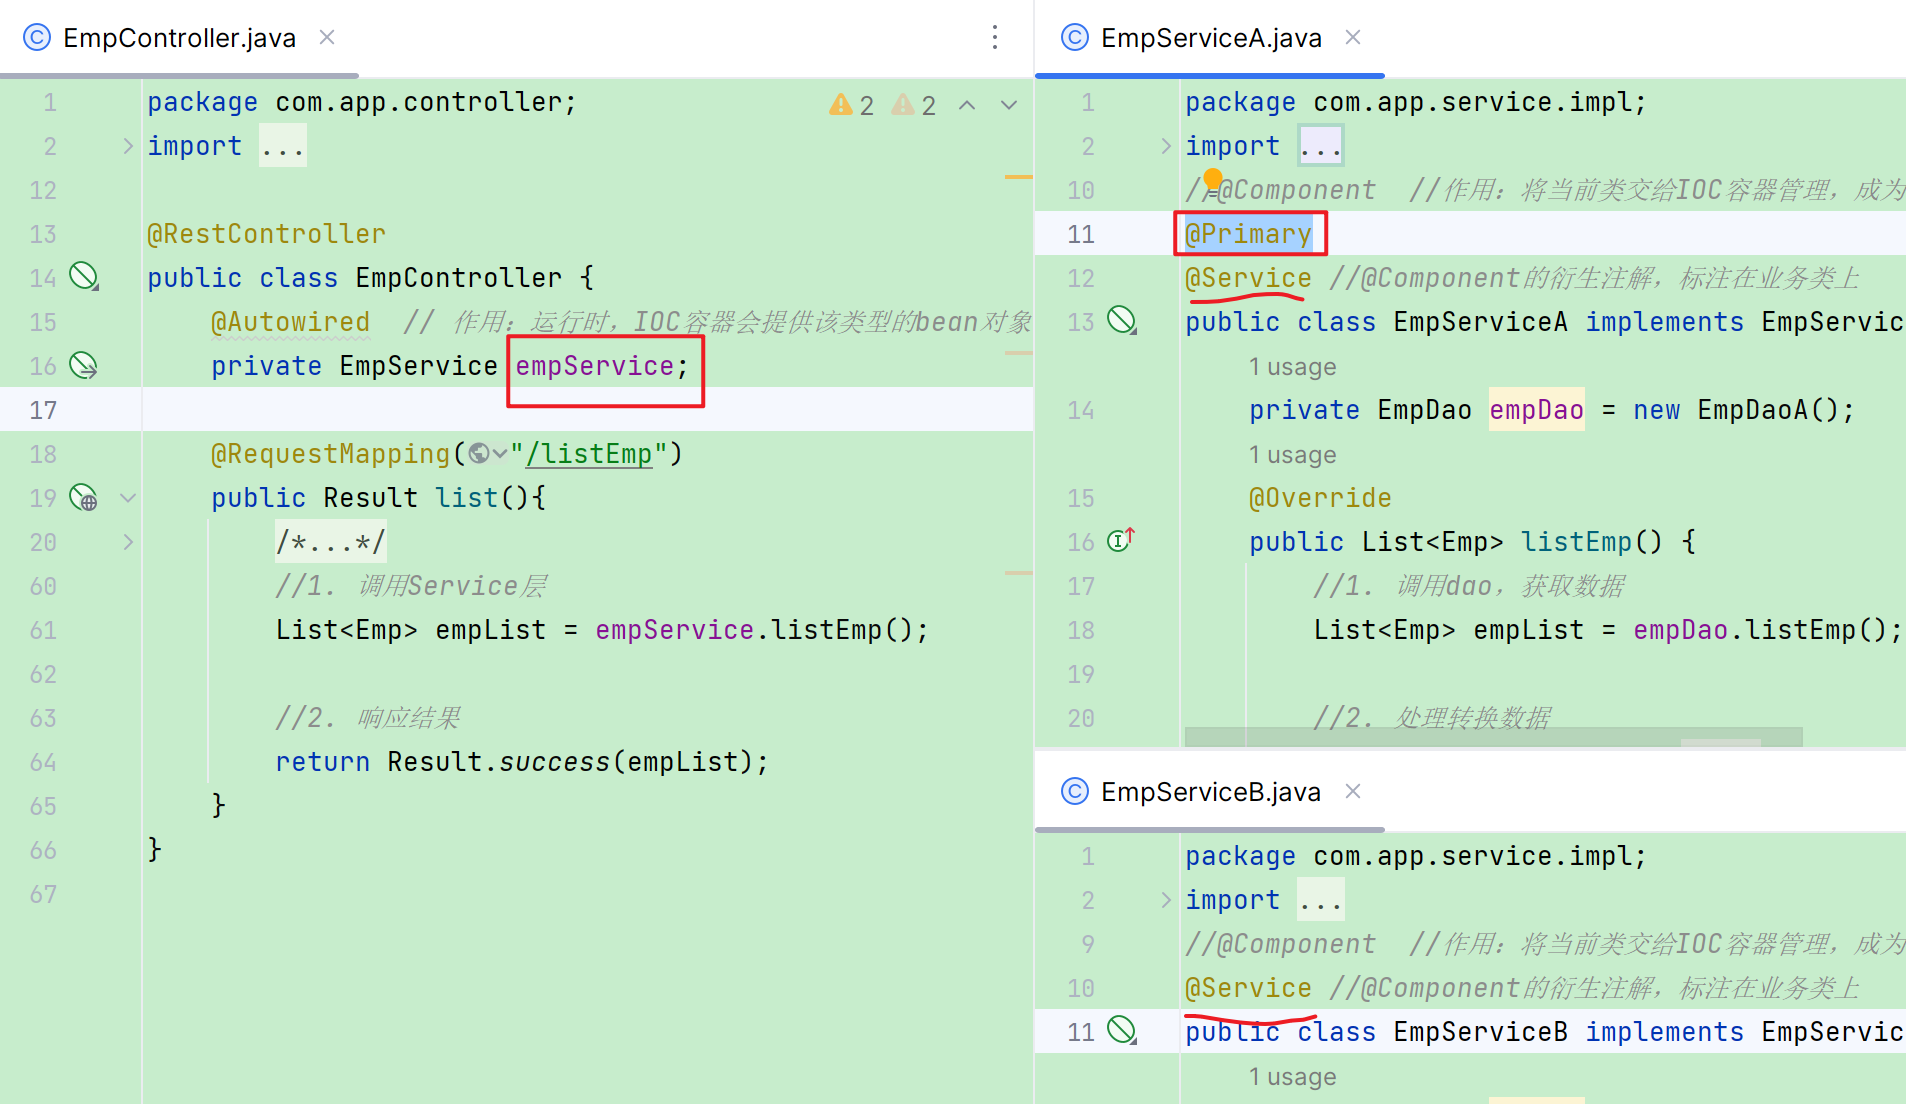Screen dimensions: 1906x1104
Task: Click the weak warning count indicator
Action: (914, 105)
